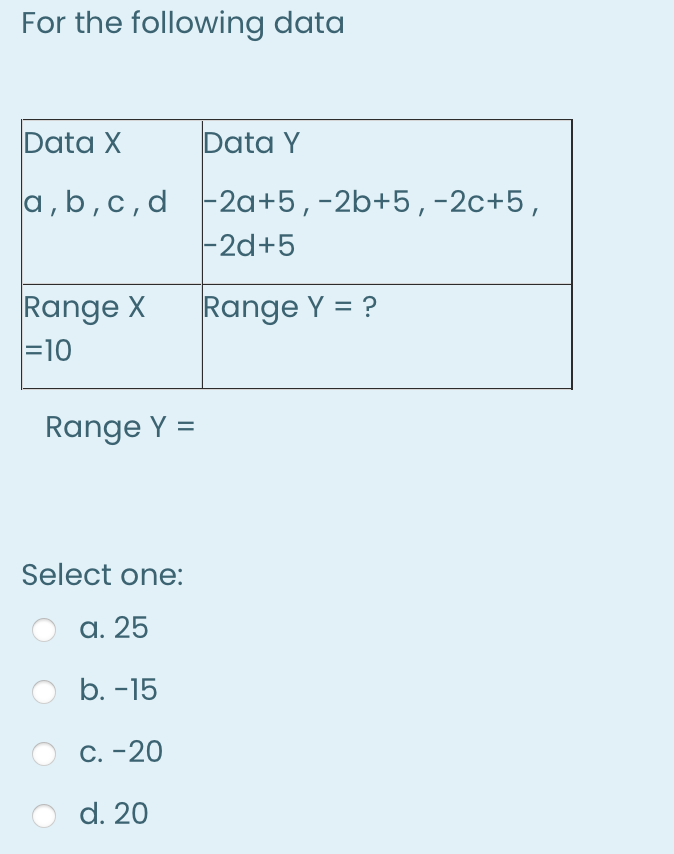Click the 'Range X =10' table cell
674x854 pixels.
(85, 328)
